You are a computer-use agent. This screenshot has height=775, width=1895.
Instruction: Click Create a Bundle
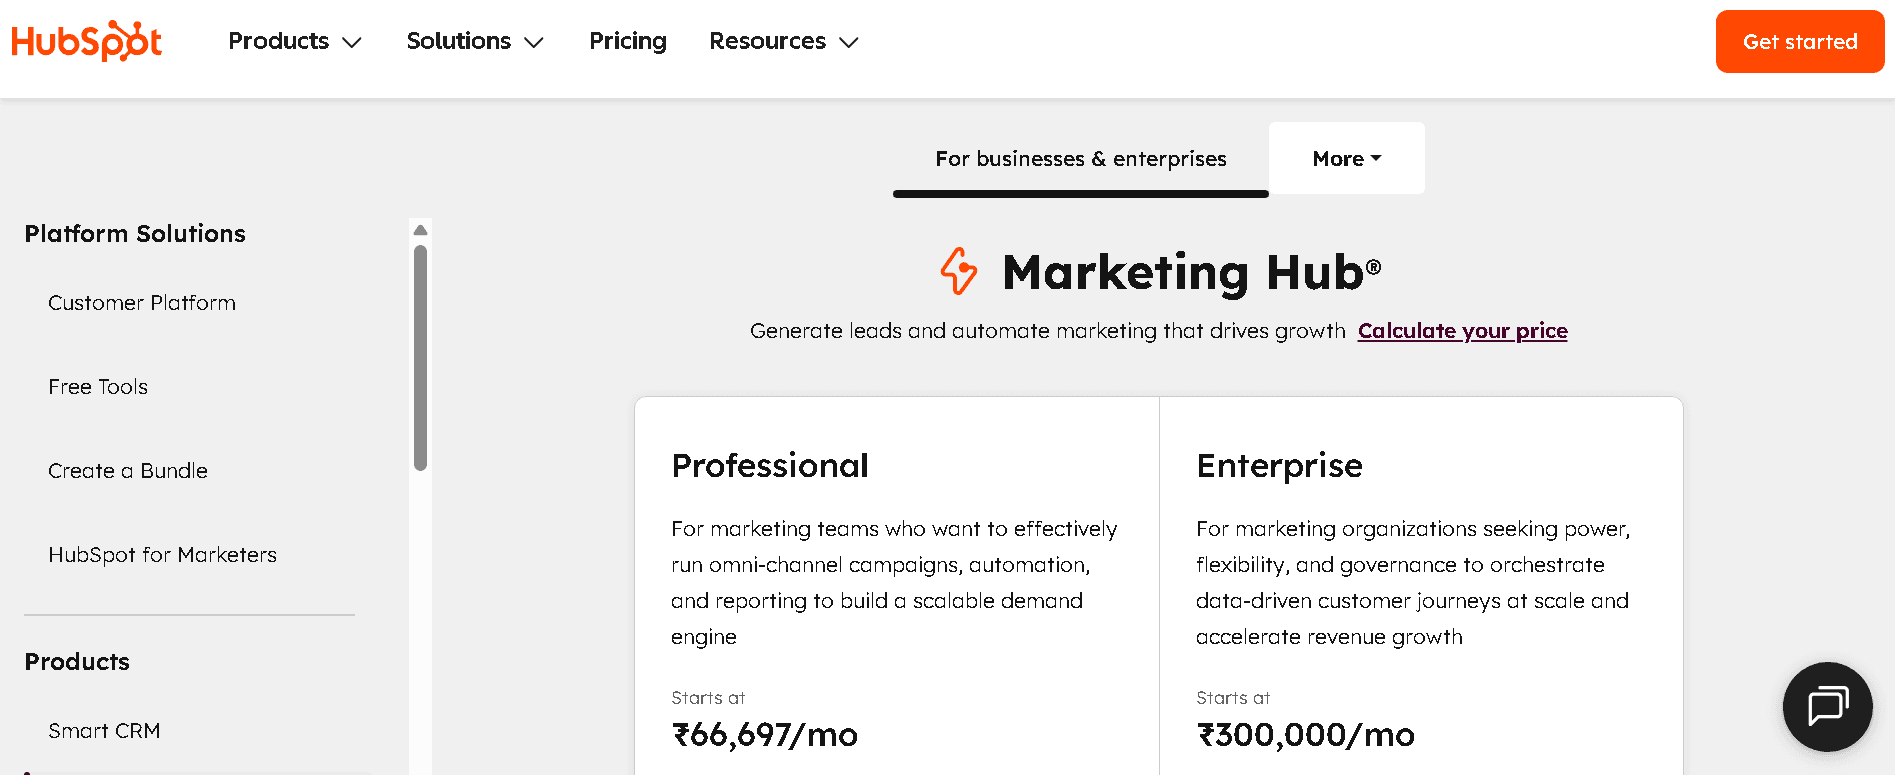[128, 470]
